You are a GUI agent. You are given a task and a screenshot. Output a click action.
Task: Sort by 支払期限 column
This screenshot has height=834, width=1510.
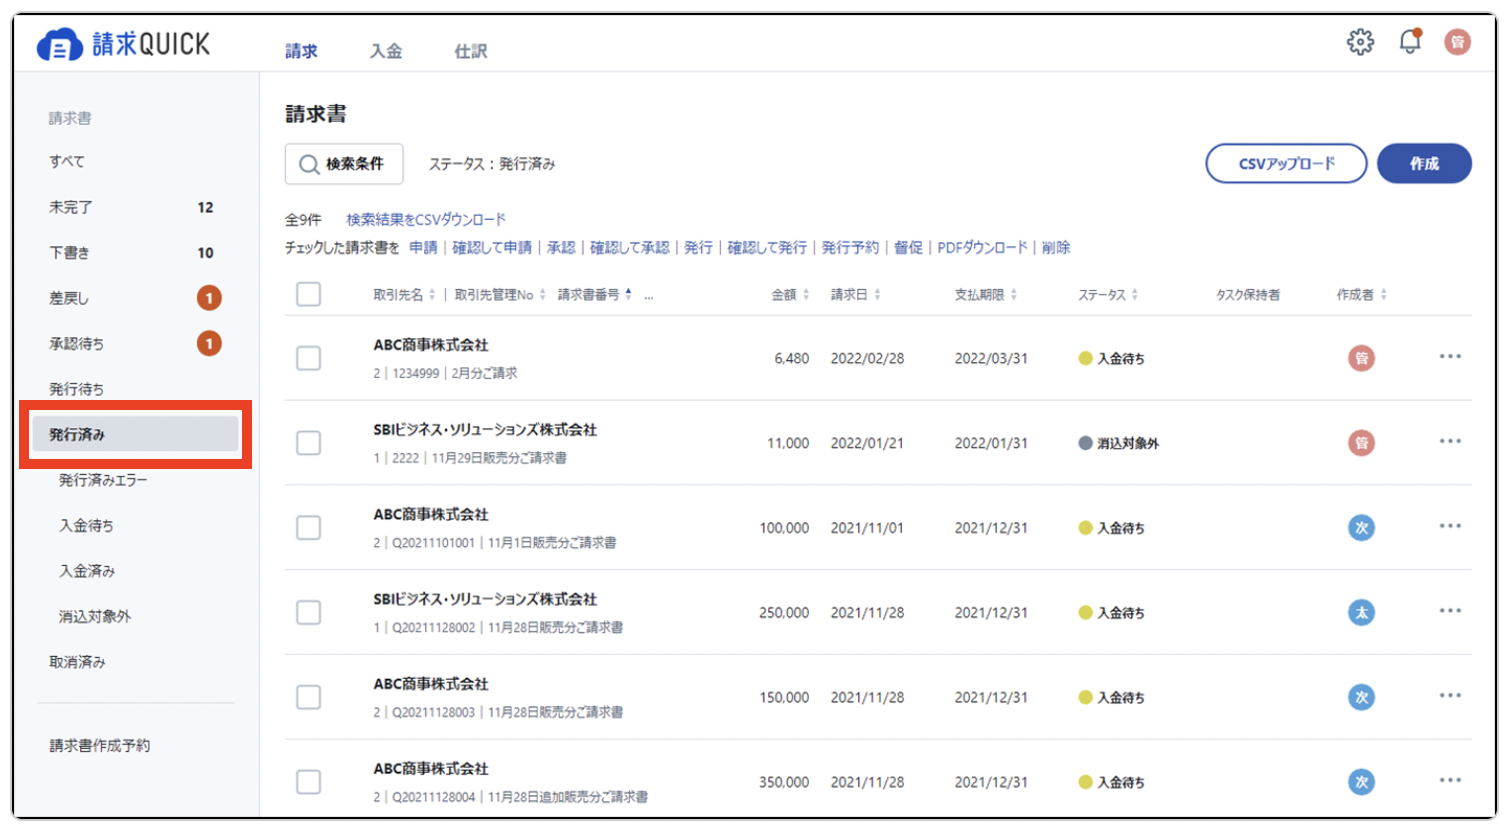[x=986, y=295]
